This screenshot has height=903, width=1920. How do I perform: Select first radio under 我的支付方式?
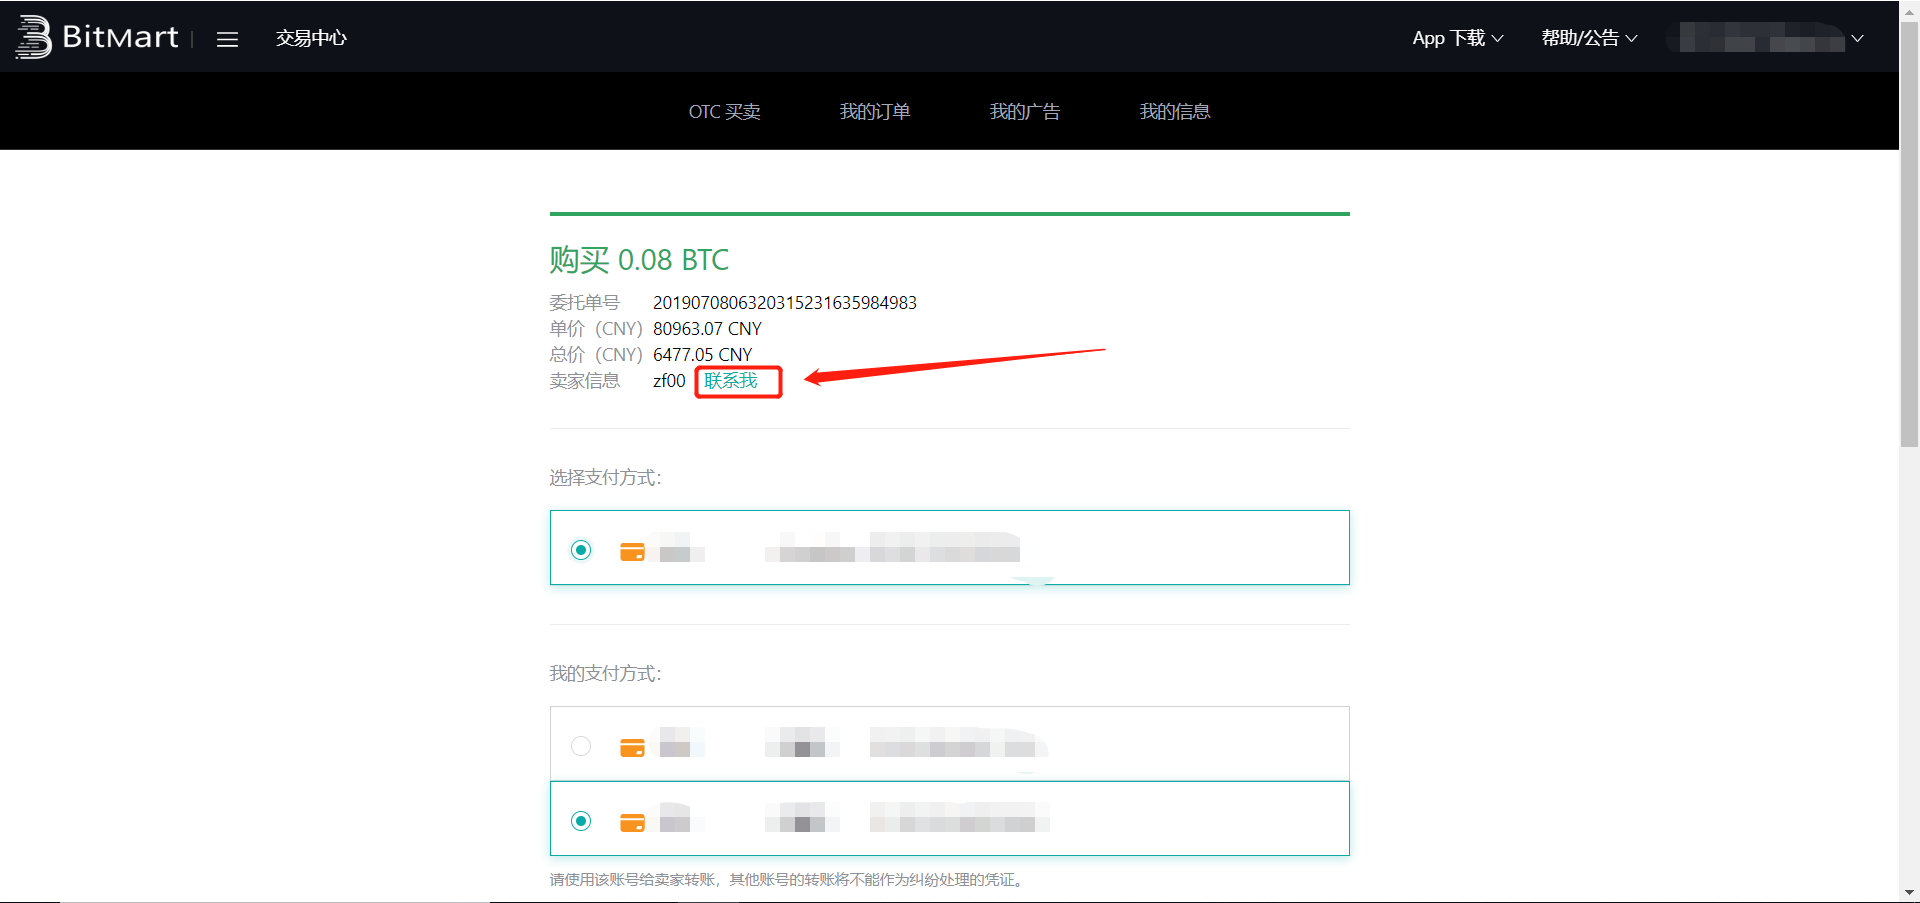click(581, 746)
